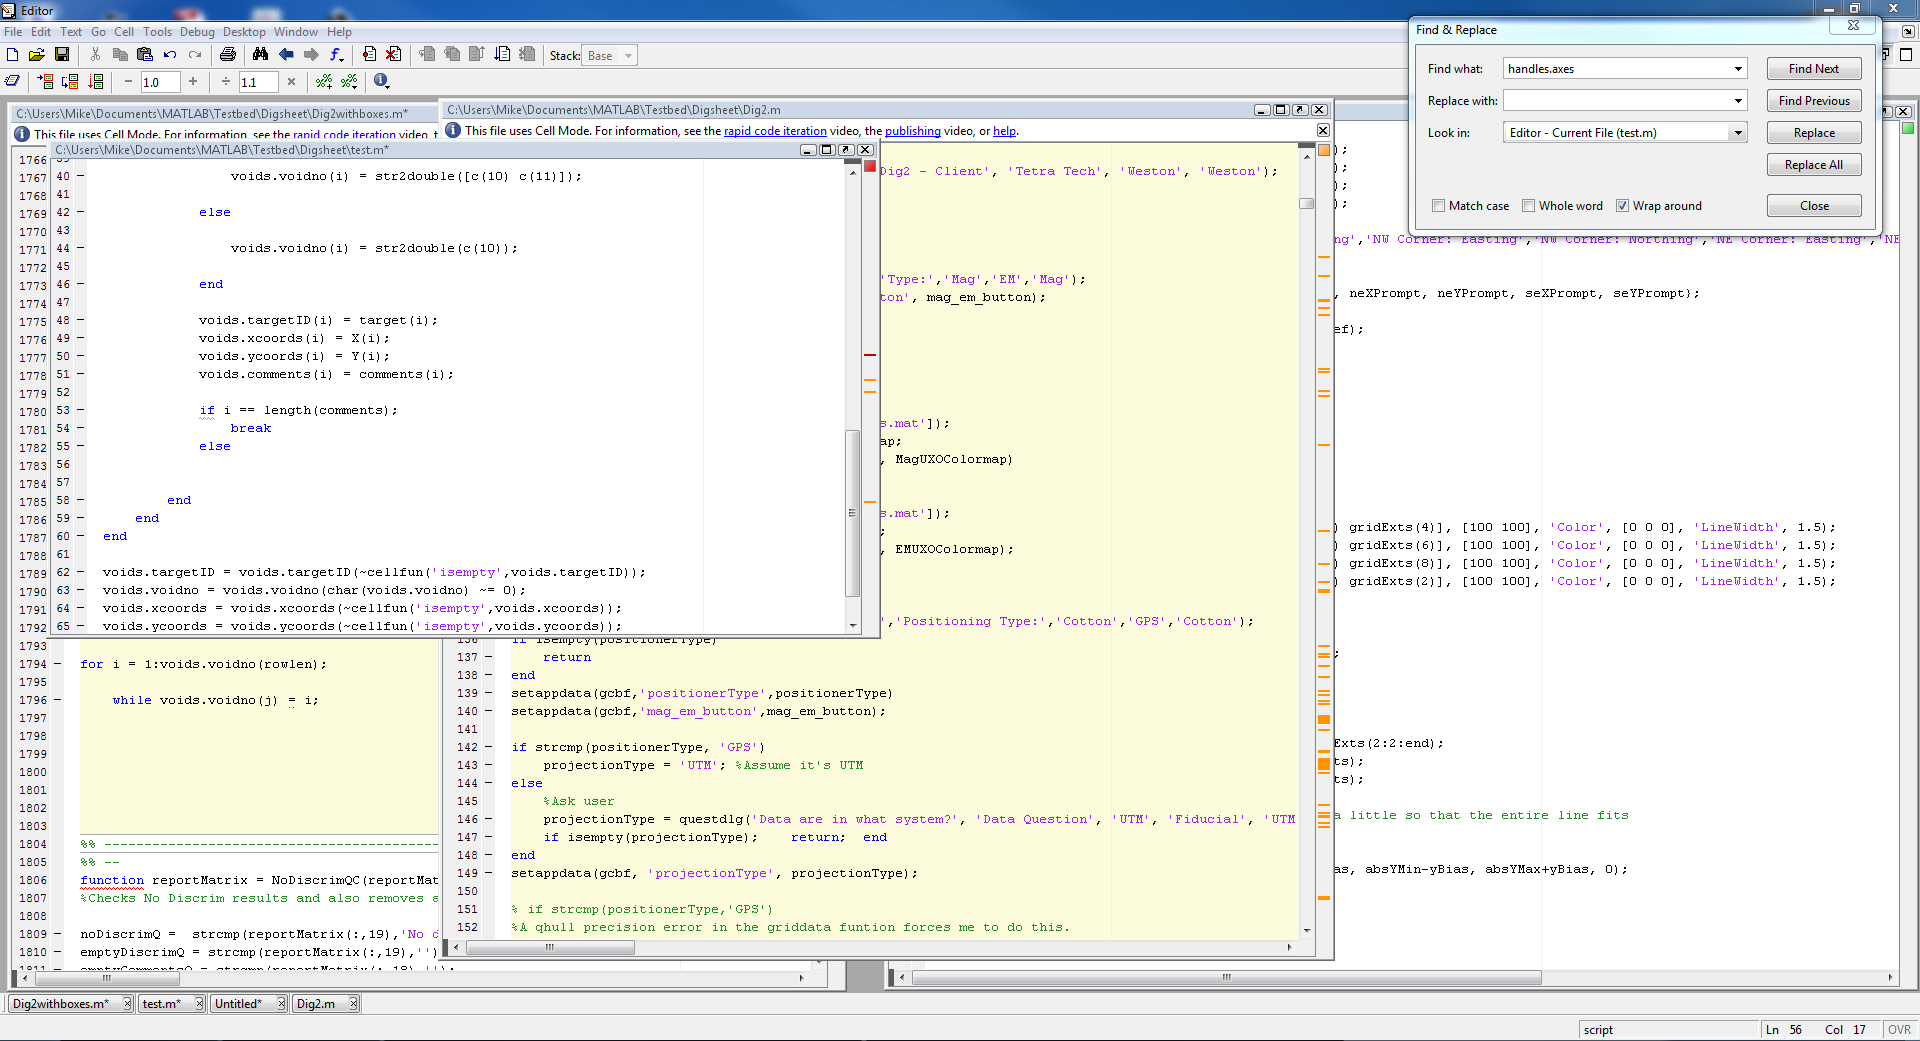Print the current file

[228, 55]
